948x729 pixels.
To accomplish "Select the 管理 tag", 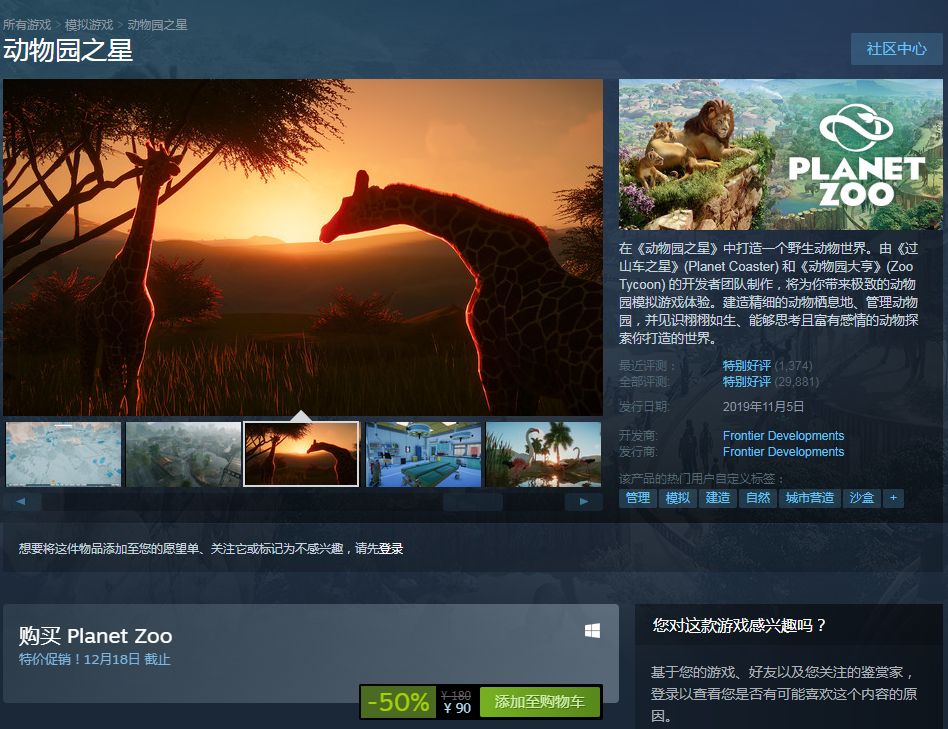I will tap(638, 498).
